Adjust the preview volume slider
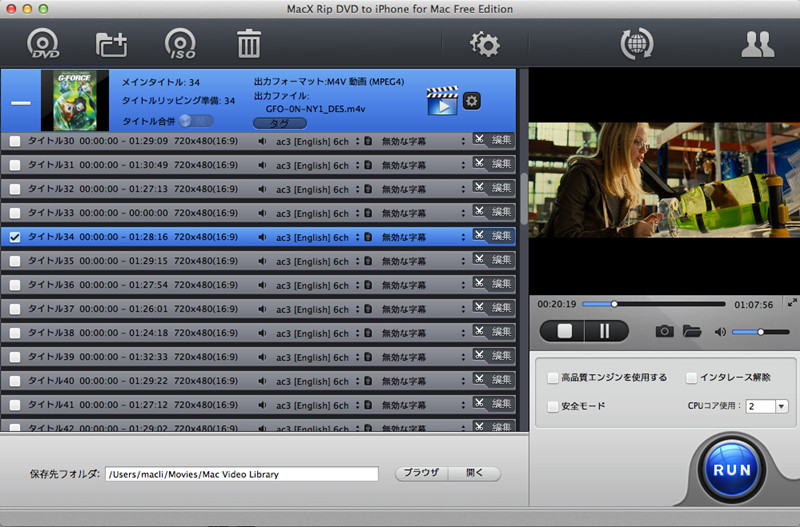Viewport: 800px width, 527px height. click(761, 332)
